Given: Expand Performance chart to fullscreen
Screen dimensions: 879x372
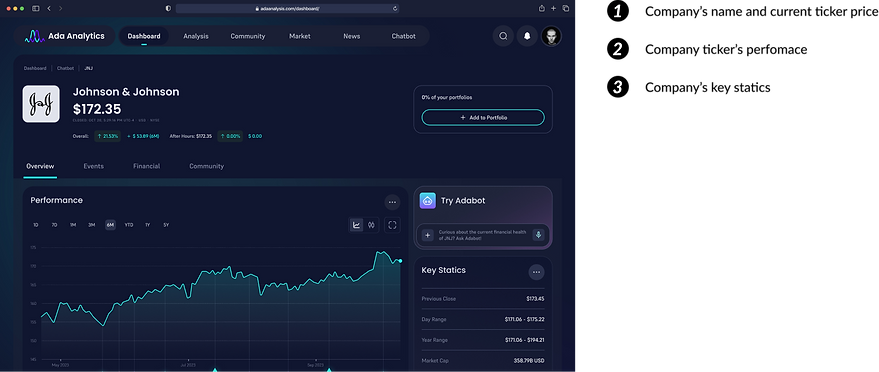Looking at the screenshot, I should (x=392, y=225).
